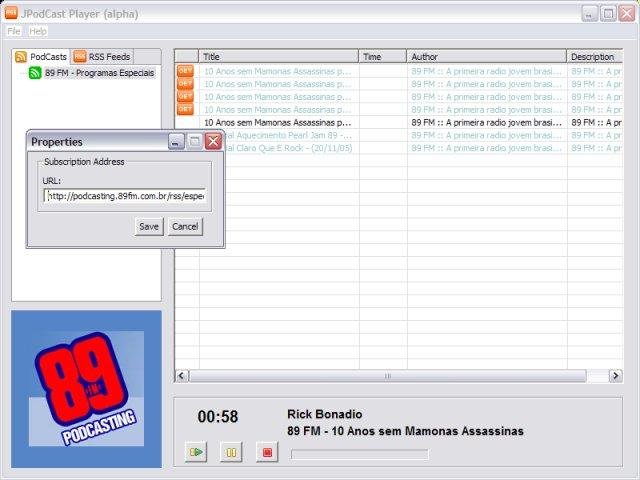640x480 pixels.
Task: Click the play button in player
Action: (196, 452)
